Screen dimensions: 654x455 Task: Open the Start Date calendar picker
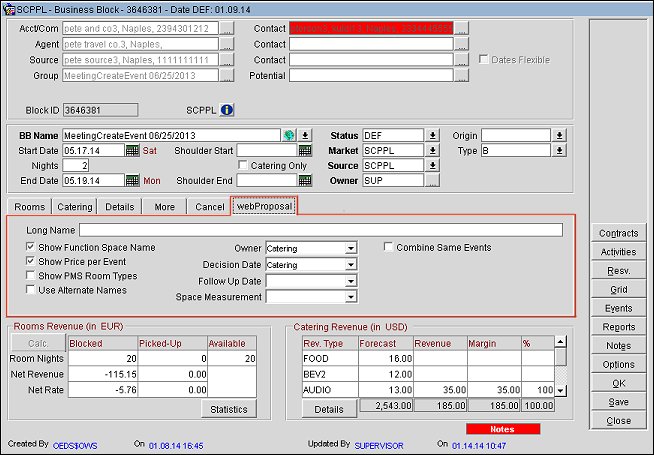[x=132, y=151]
